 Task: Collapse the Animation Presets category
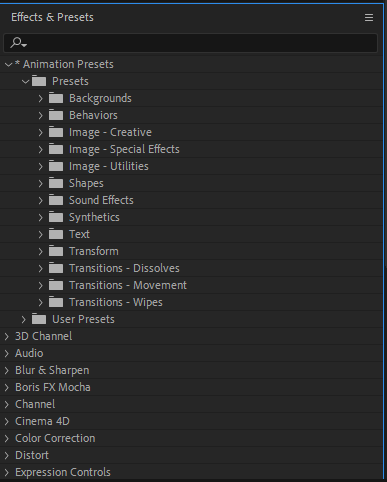click(x=9, y=64)
